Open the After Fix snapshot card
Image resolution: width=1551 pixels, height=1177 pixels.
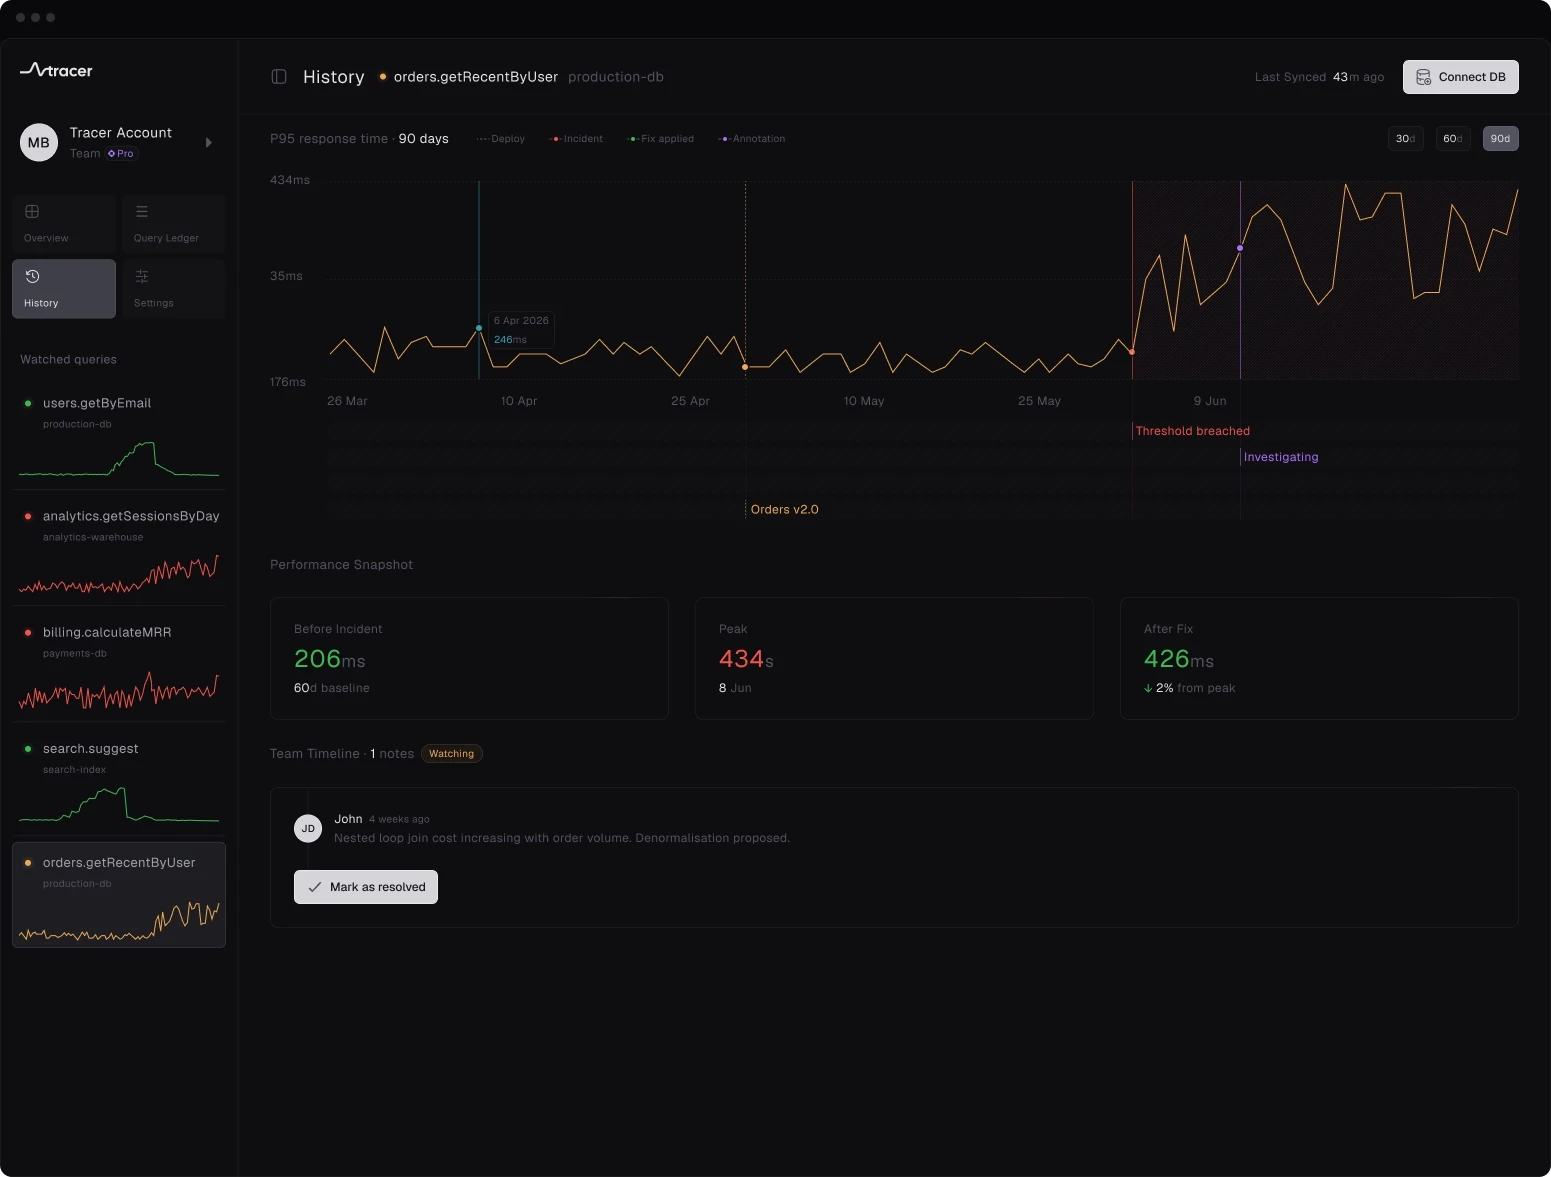(x=1319, y=658)
